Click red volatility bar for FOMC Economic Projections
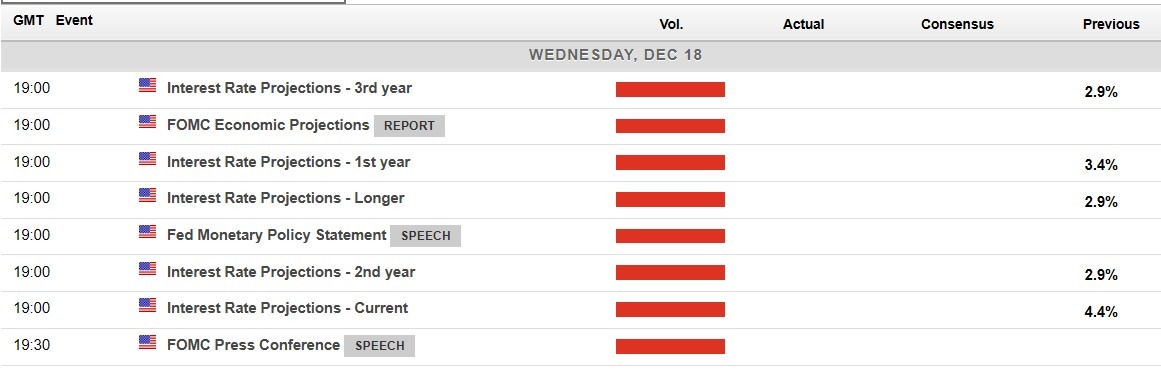1161x376 pixels. coord(670,126)
